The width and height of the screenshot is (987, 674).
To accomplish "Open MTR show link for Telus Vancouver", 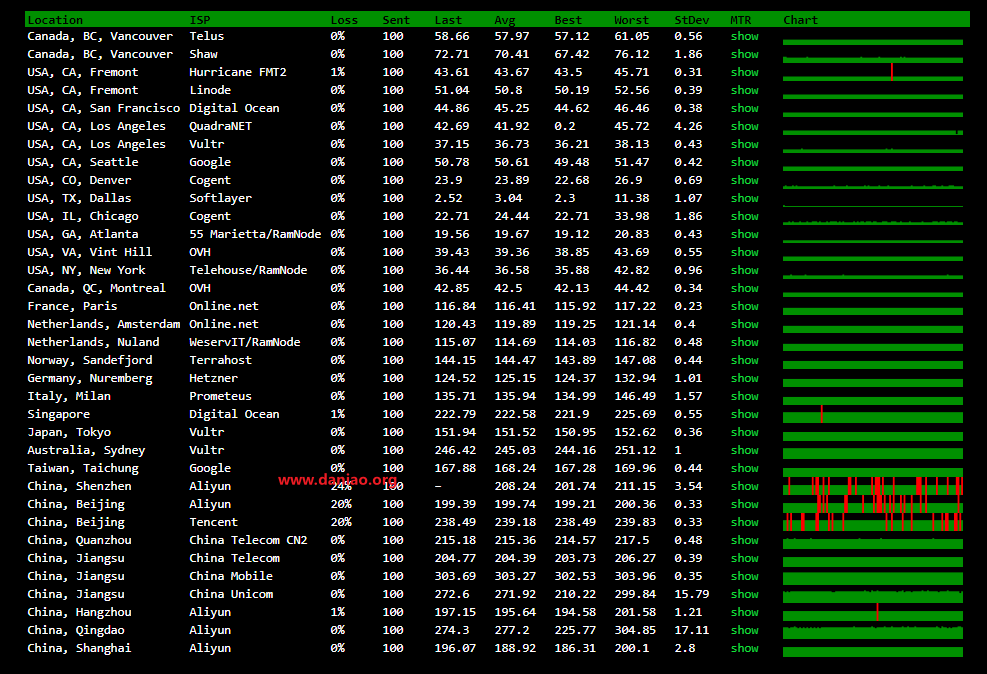I will [744, 37].
